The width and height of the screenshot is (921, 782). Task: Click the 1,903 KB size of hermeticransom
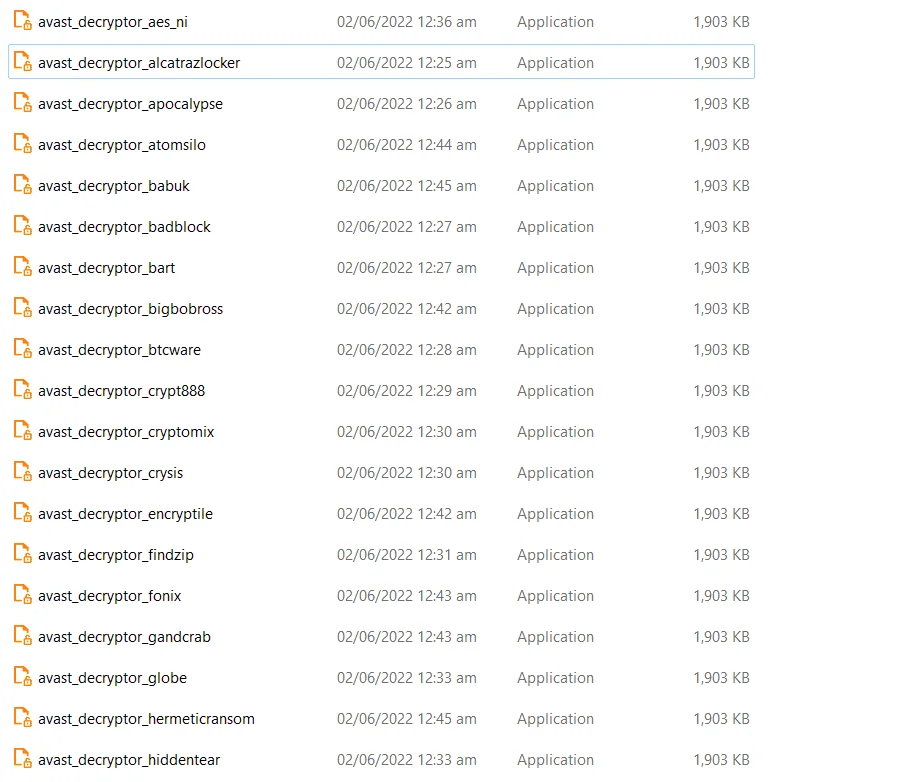(721, 719)
